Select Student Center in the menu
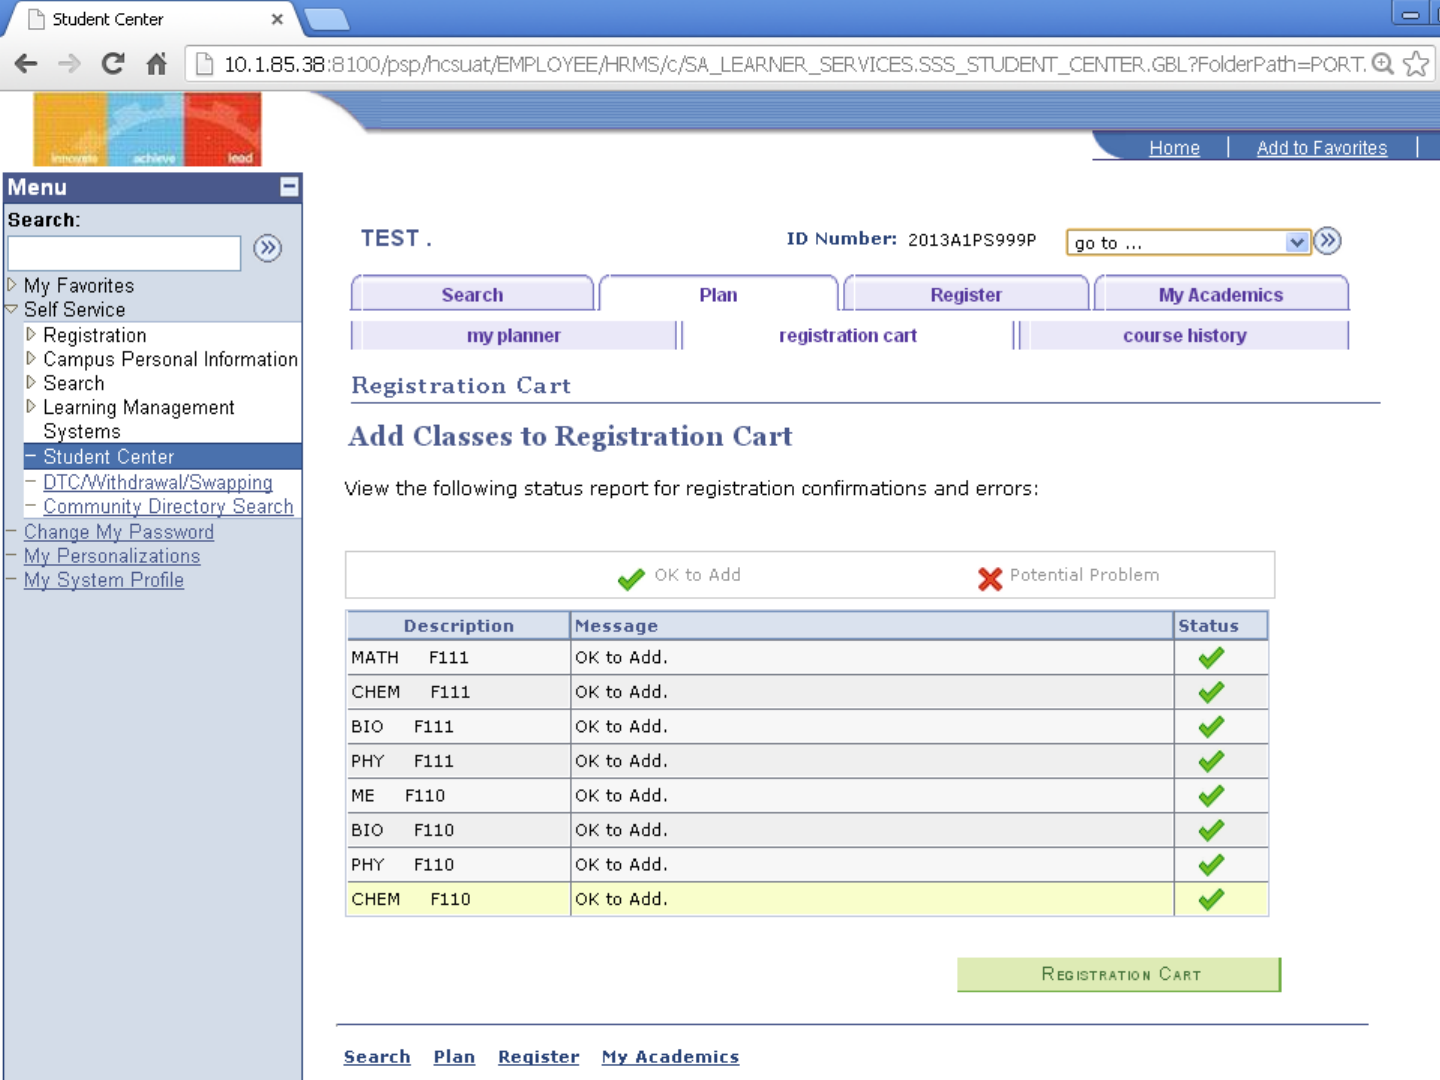The image size is (1440, 1080). 109,456
